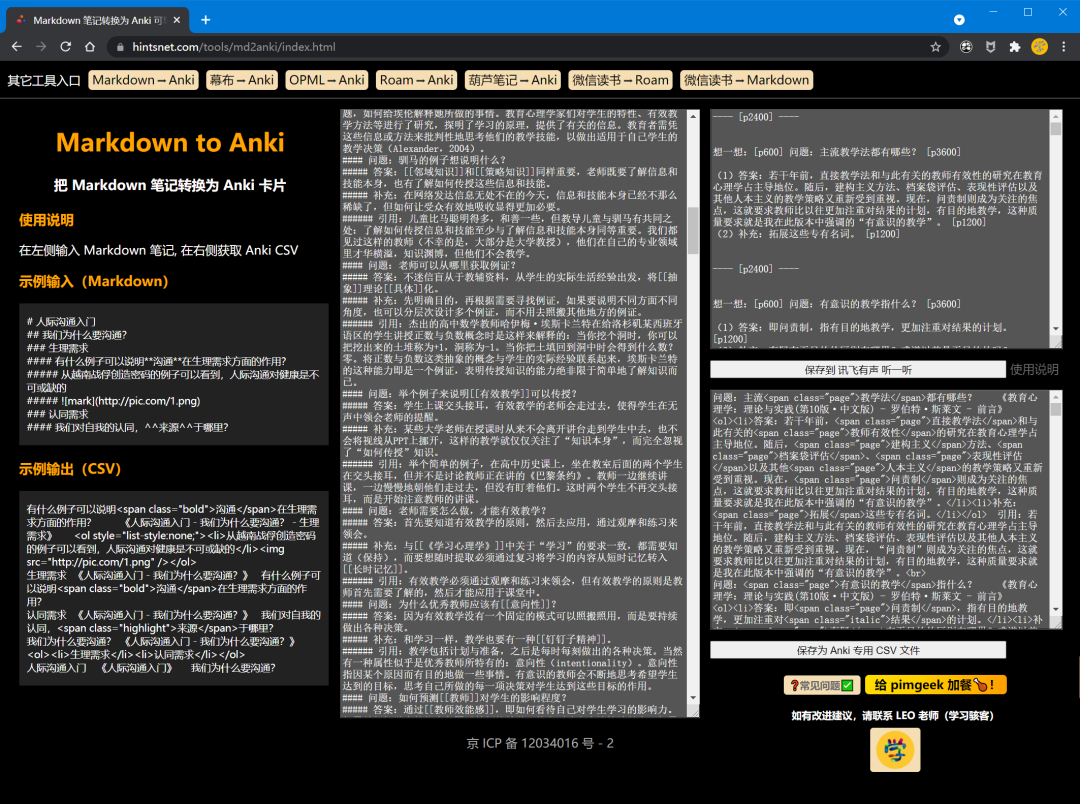The image size is (1080, 804).
Task: Click 如有改进建议，请联系 LEO 老师 text
Action: pyautogui.click(x=892, y=716)
